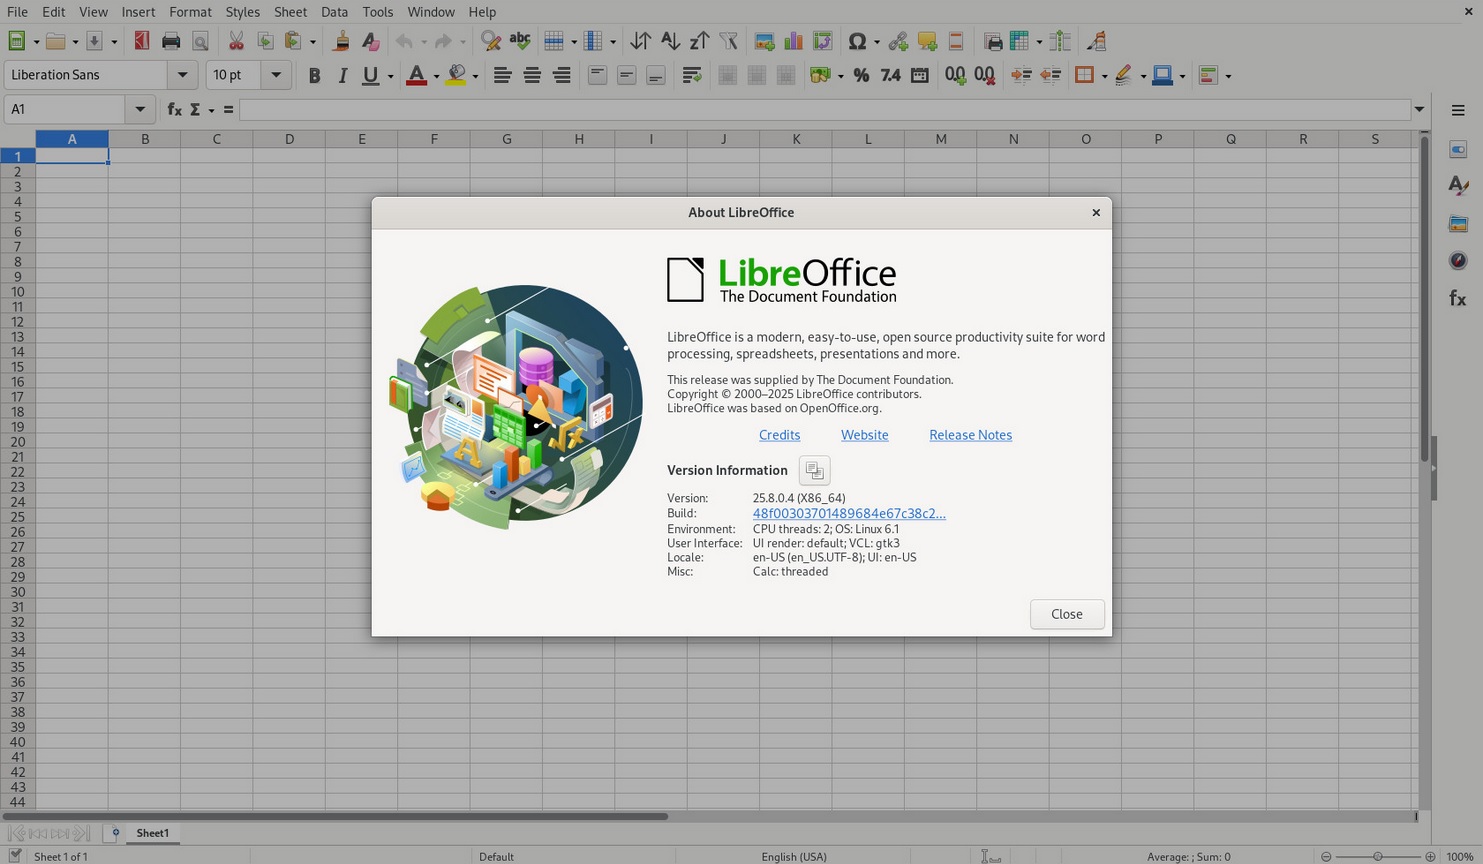Adjust the zoom slider

tap(1378, 856)
